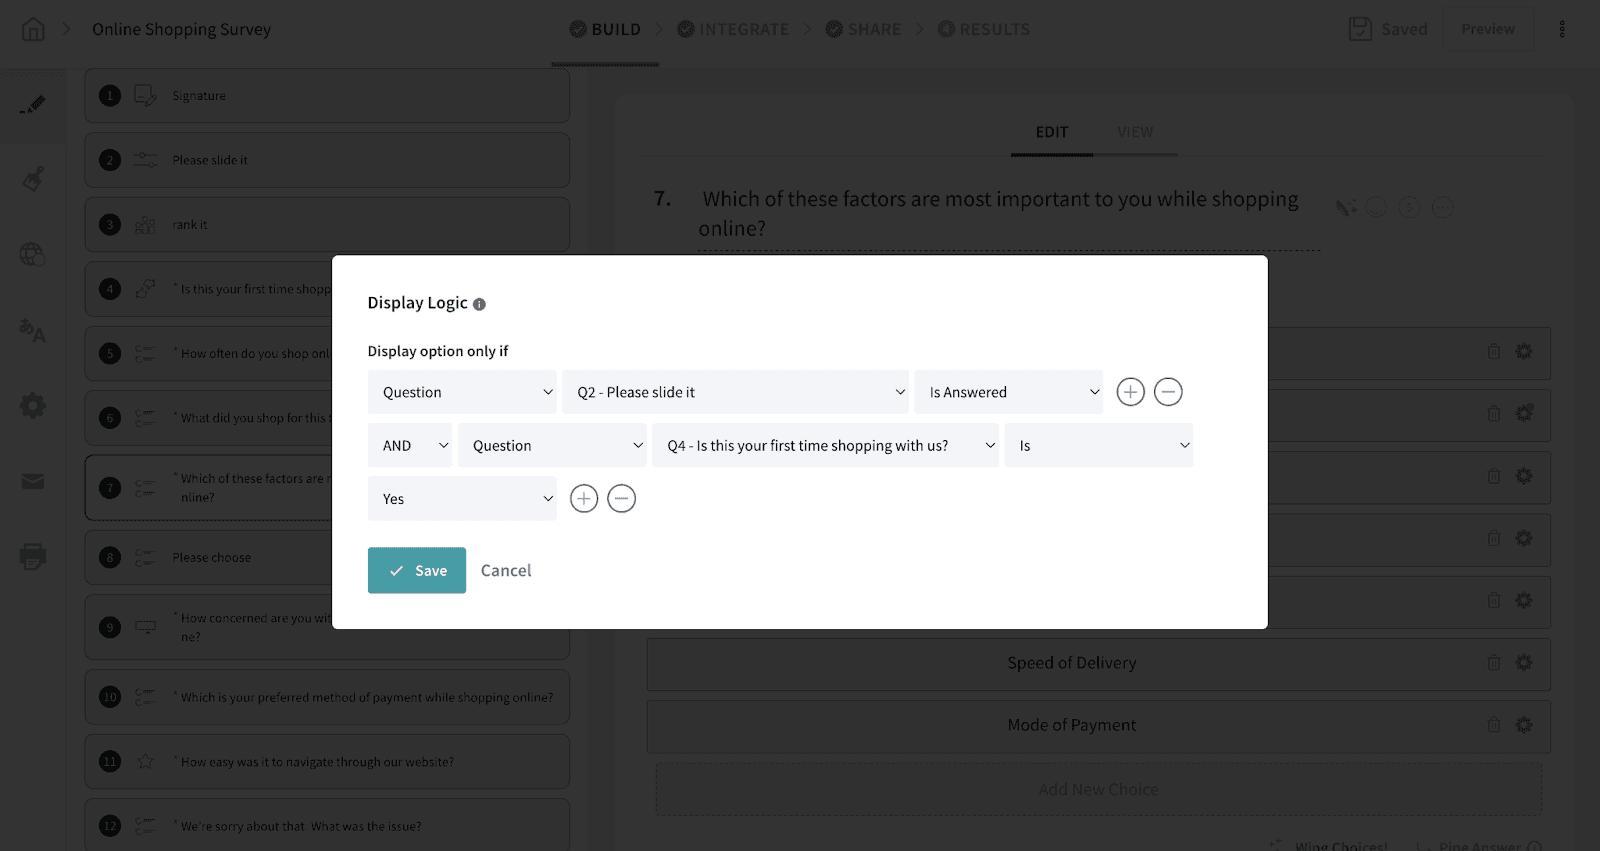Open settings gear for Speed of Delivery
1600x851 pixels.
click(1523, 662)
